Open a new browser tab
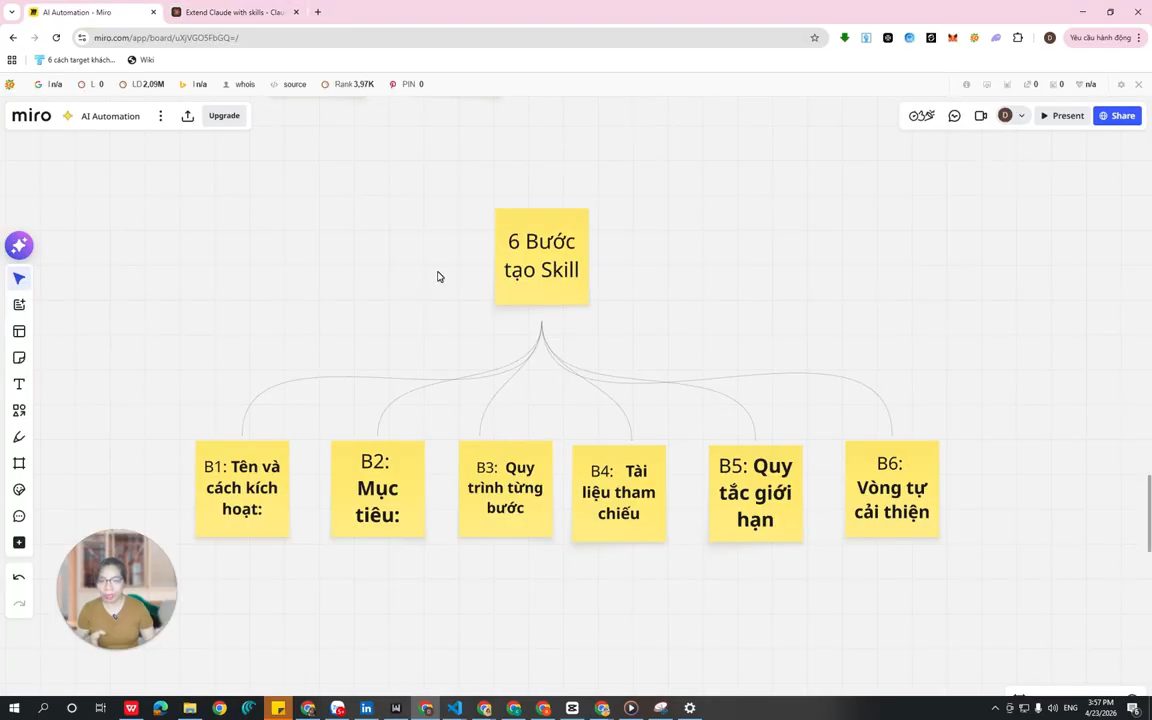1152x720 pixels. tap(318, 12)
